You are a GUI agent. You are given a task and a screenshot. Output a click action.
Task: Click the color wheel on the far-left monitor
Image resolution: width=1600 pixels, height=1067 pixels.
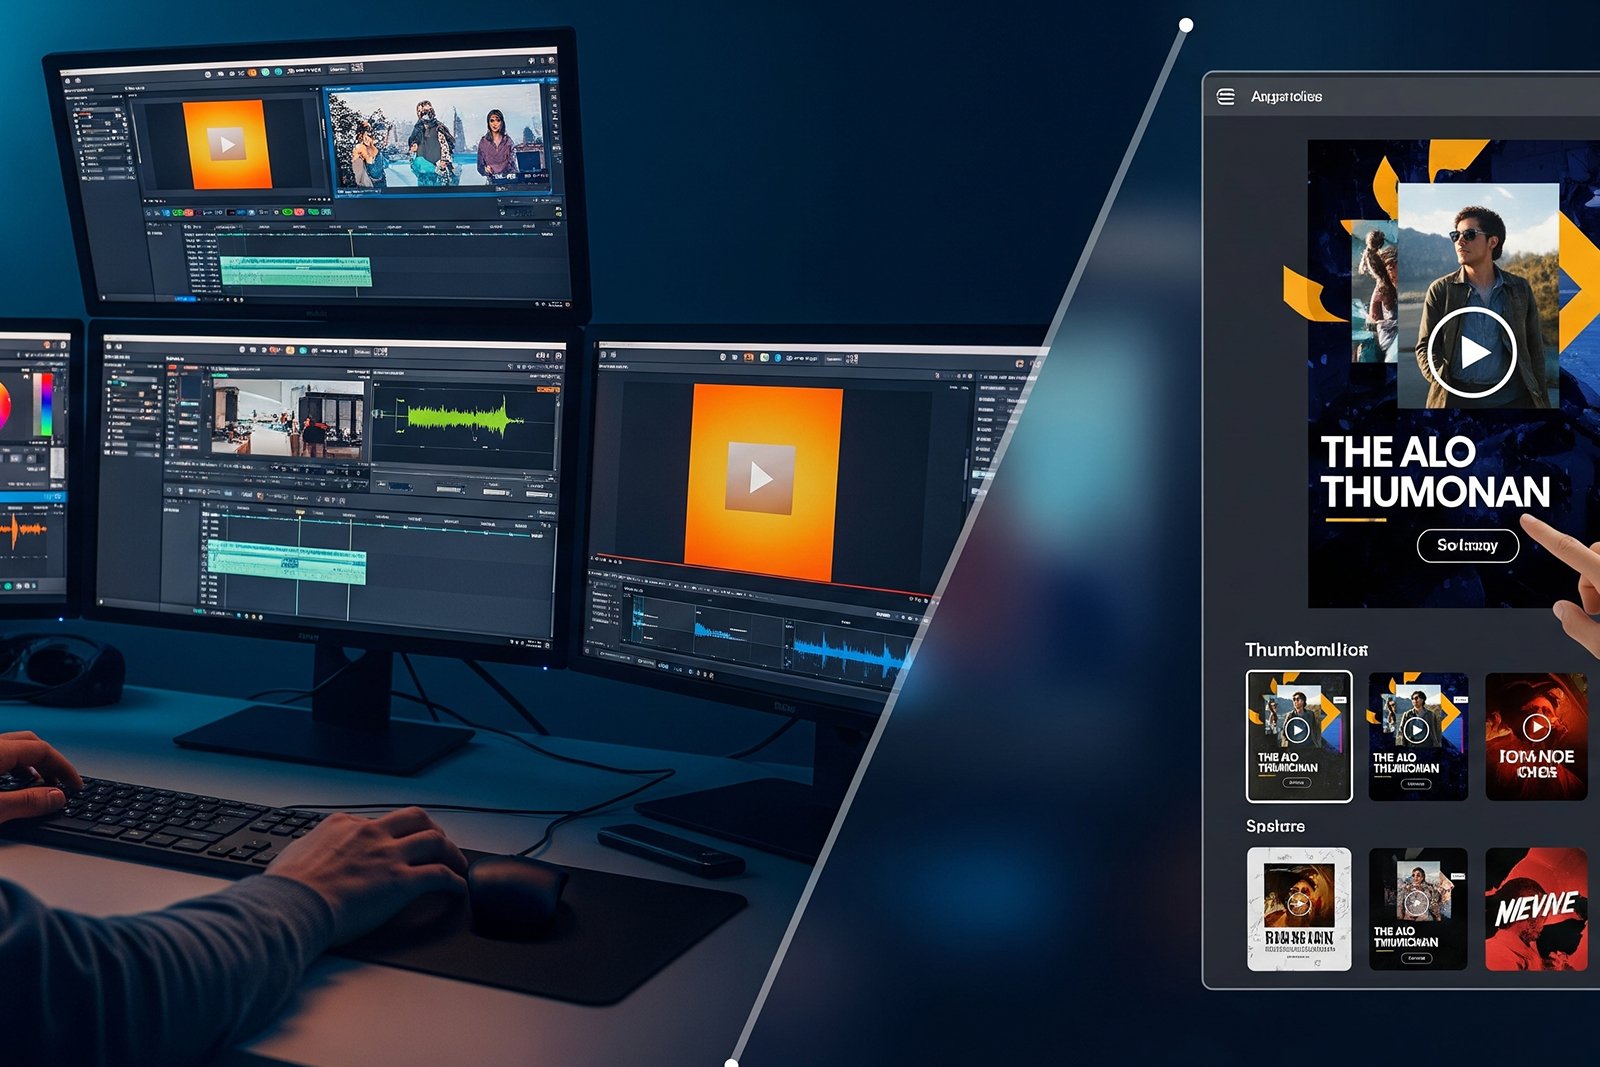point(3,405)
